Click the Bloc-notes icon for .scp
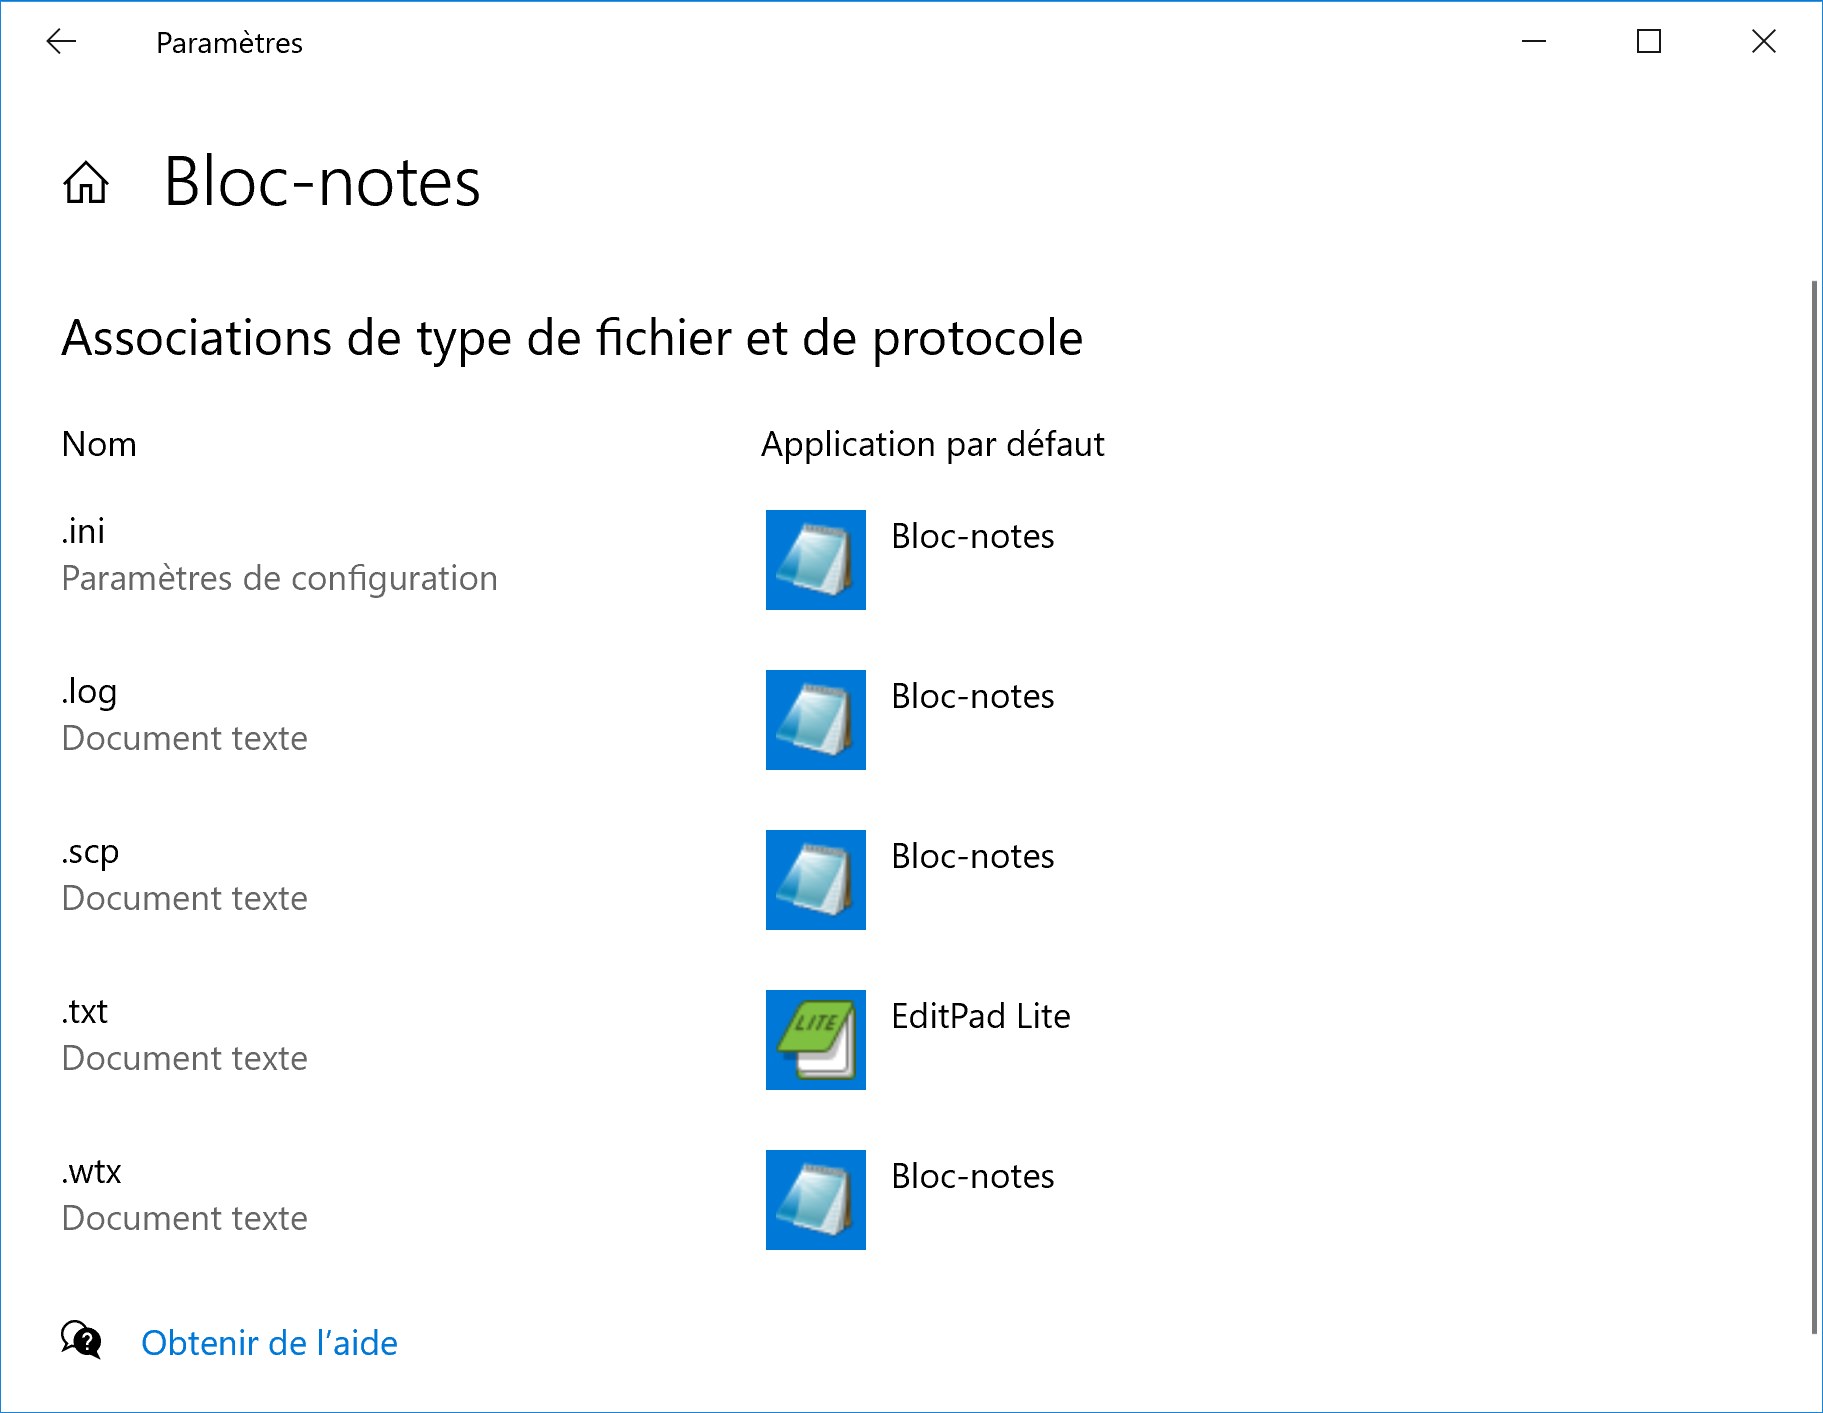 point(815,880)
